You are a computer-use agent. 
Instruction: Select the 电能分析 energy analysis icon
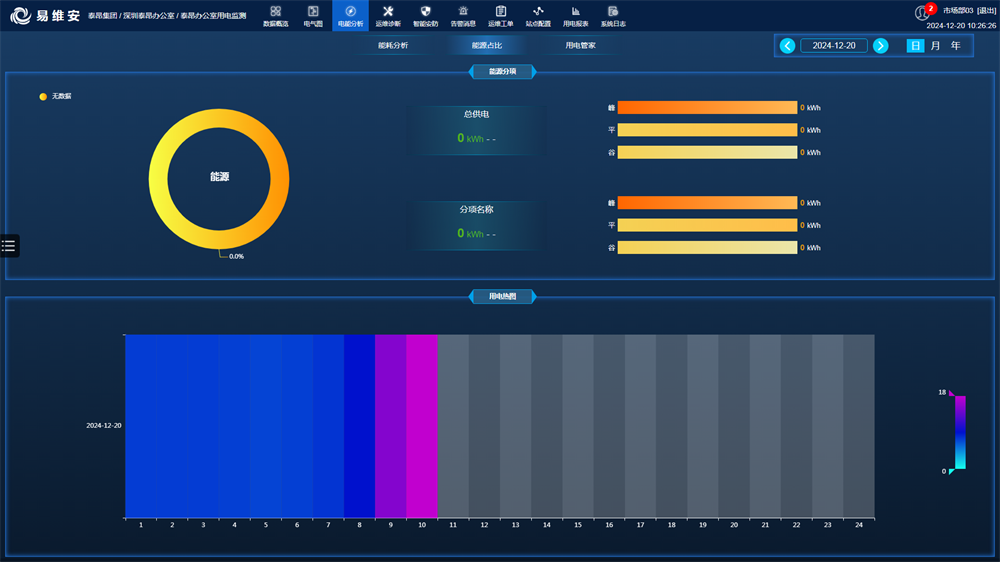click(350, 16)
